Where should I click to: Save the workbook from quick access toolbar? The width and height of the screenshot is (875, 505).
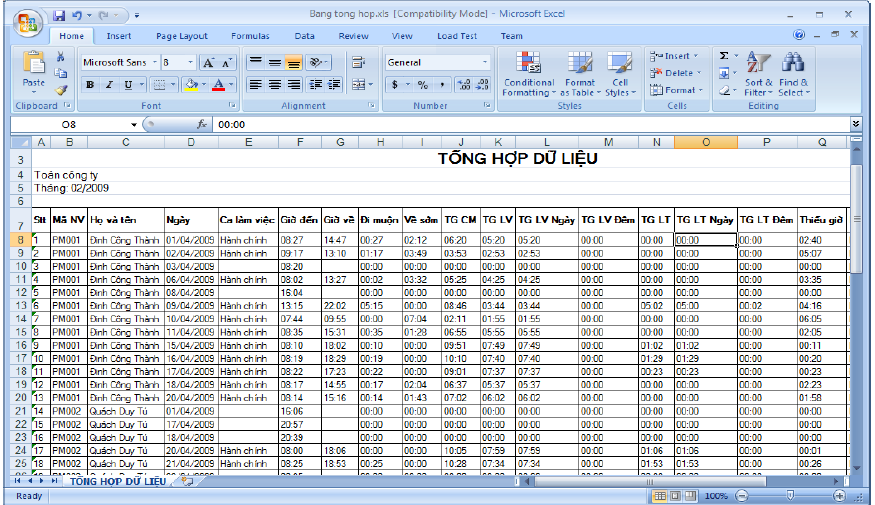coord(59,16)
